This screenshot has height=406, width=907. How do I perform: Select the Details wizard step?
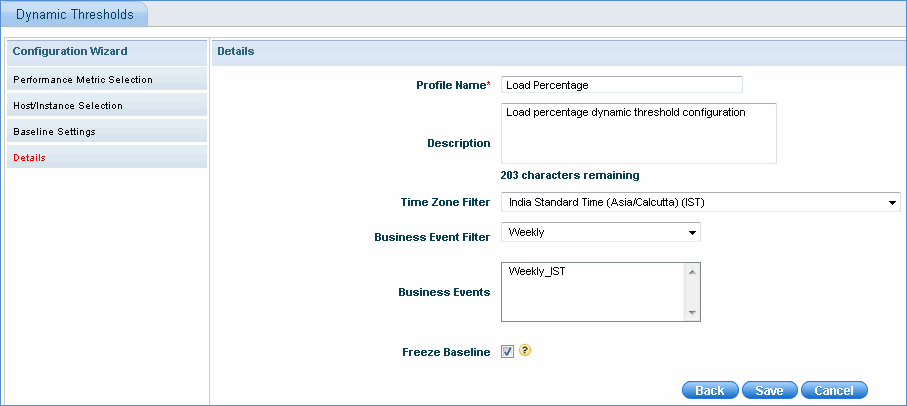(x=30, y=158)
